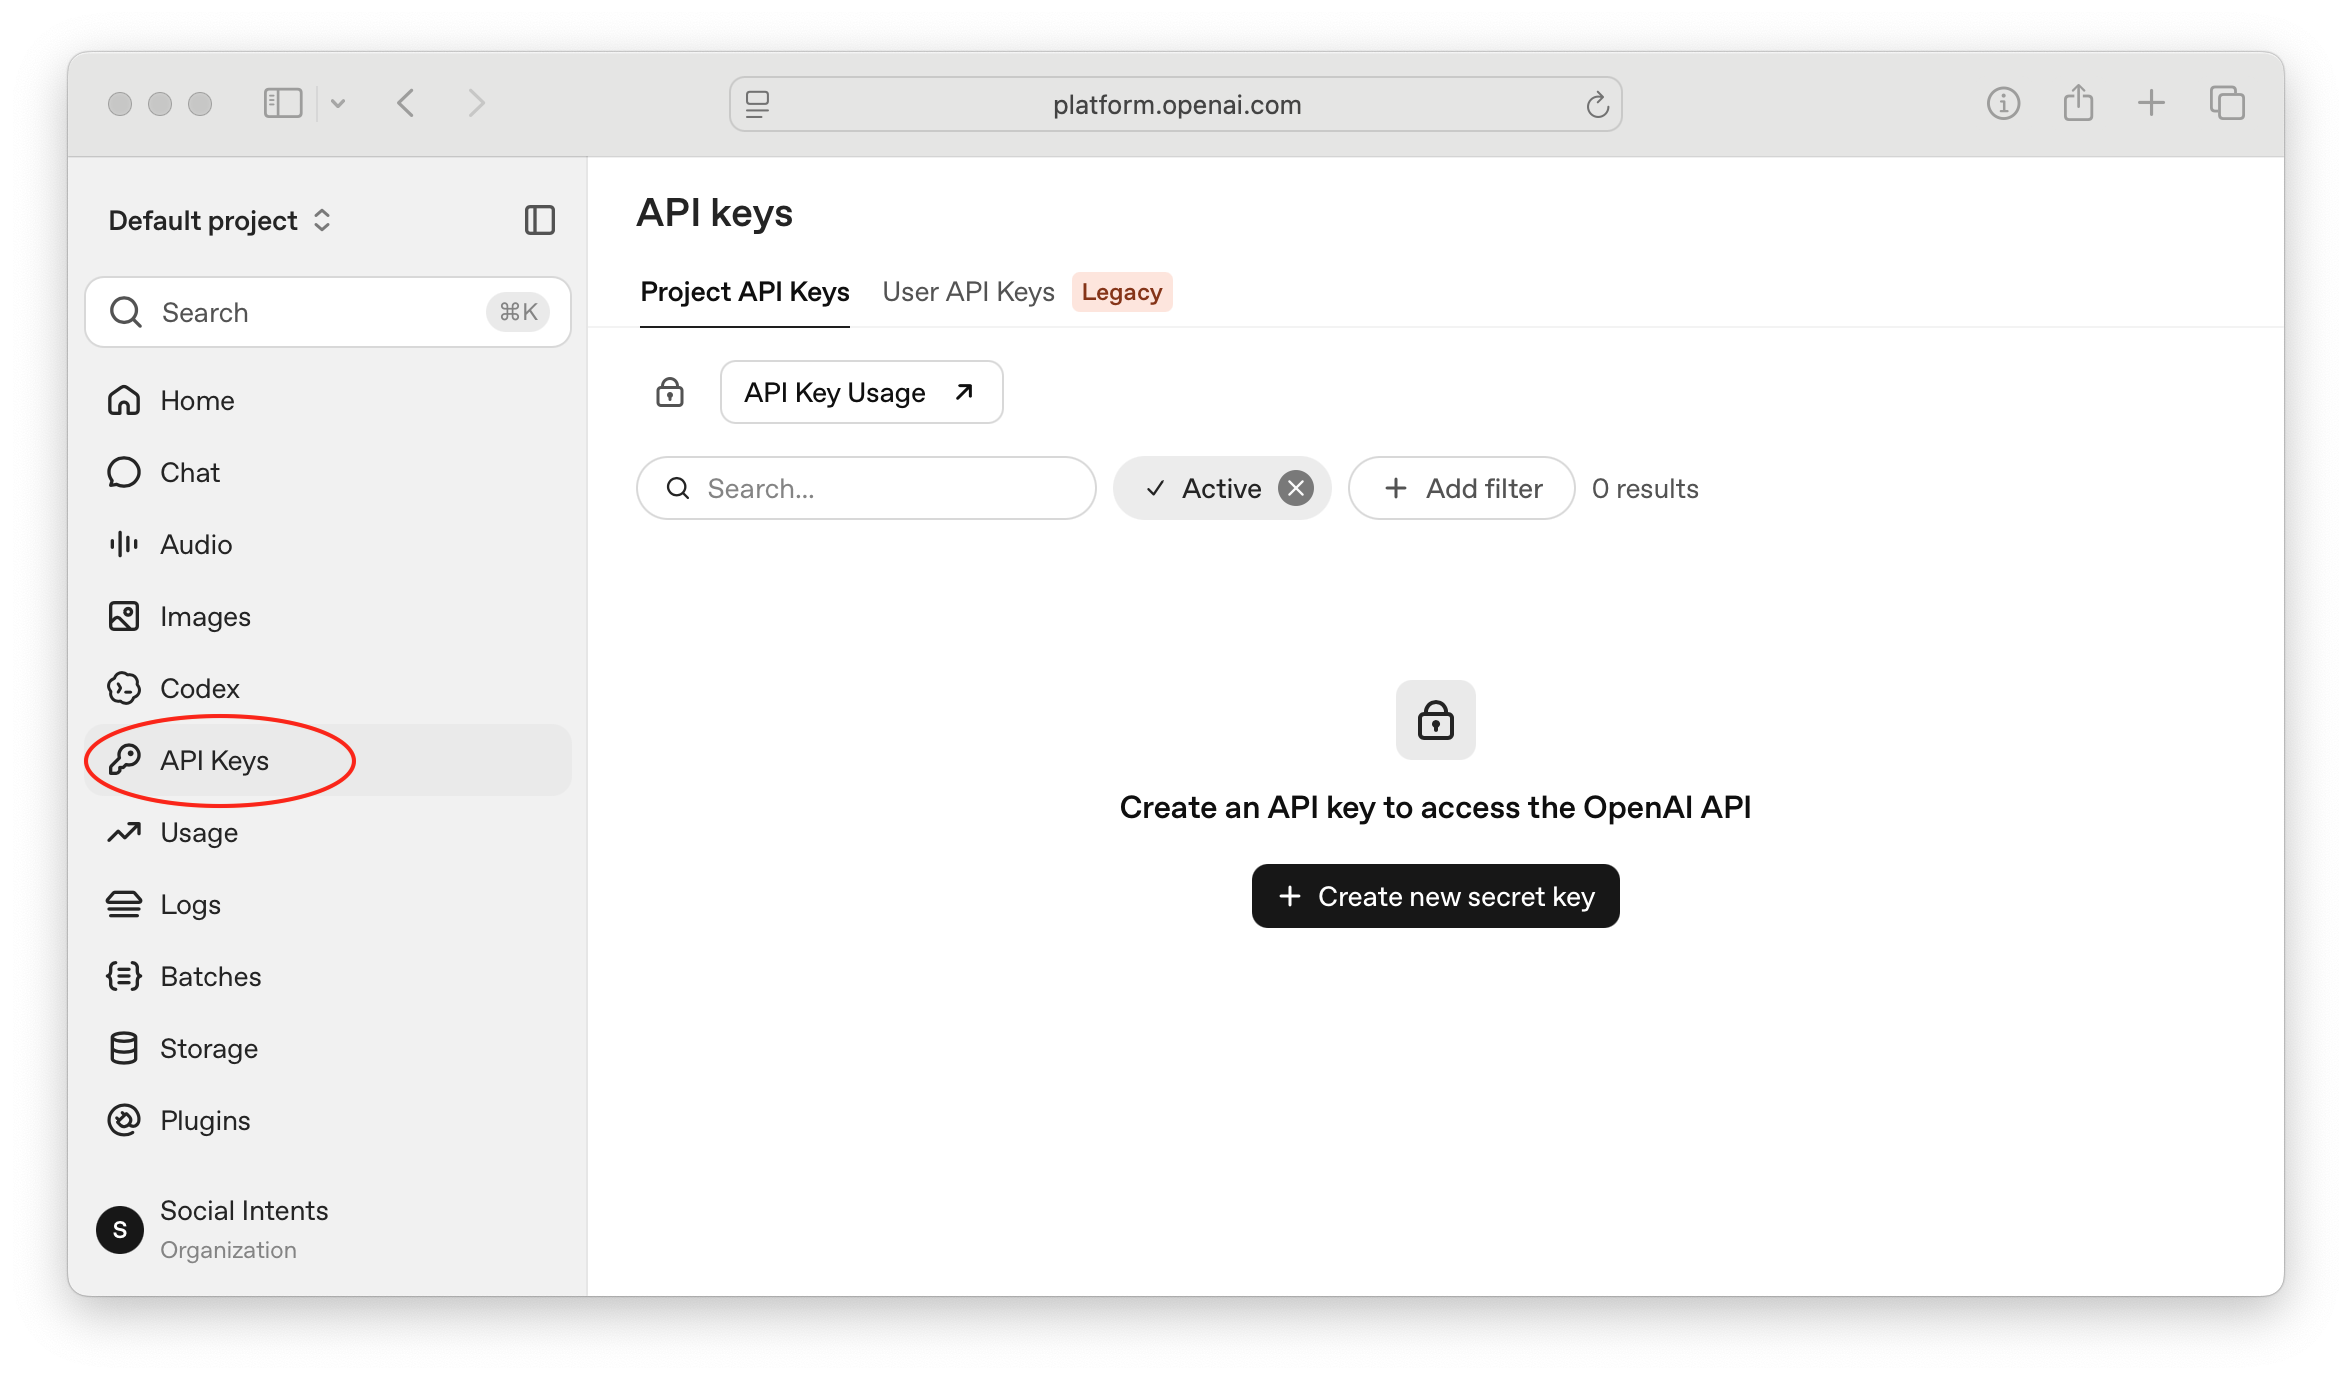Click Create new secret key
Screen dimensions: 2352x1380
pos(1435,896)
